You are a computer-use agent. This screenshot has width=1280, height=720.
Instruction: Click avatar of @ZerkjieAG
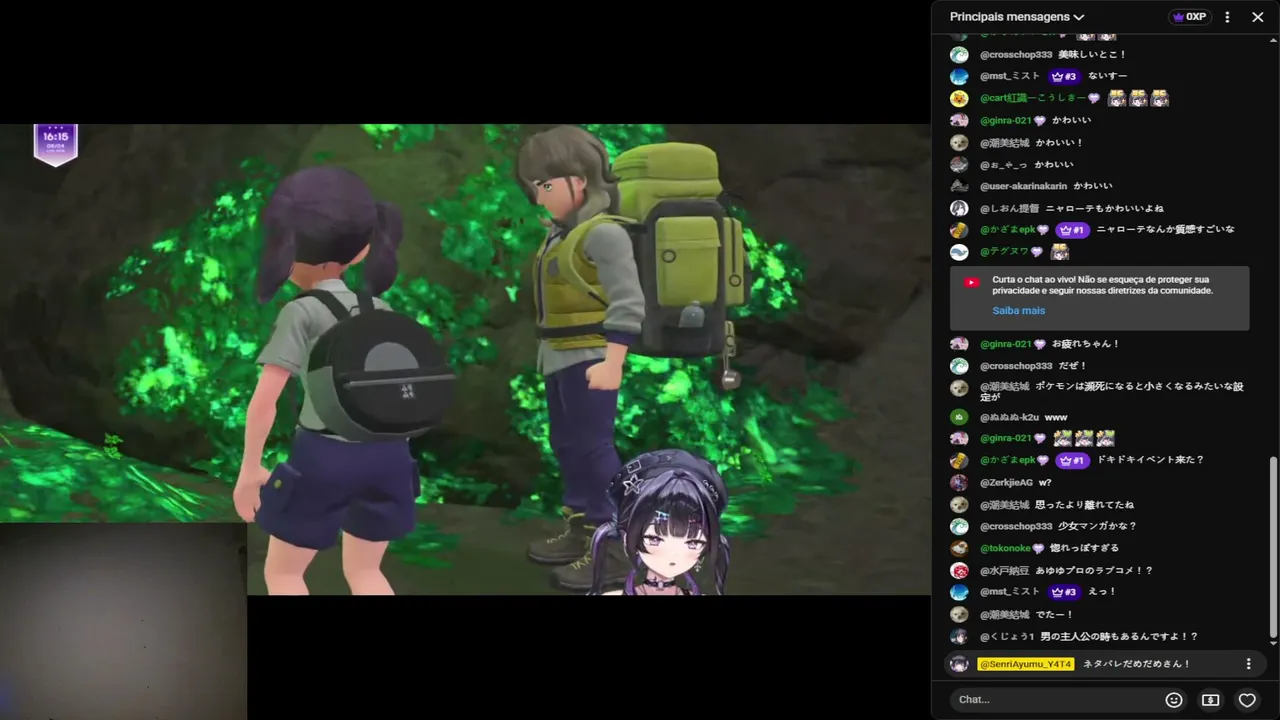(959, 483)
